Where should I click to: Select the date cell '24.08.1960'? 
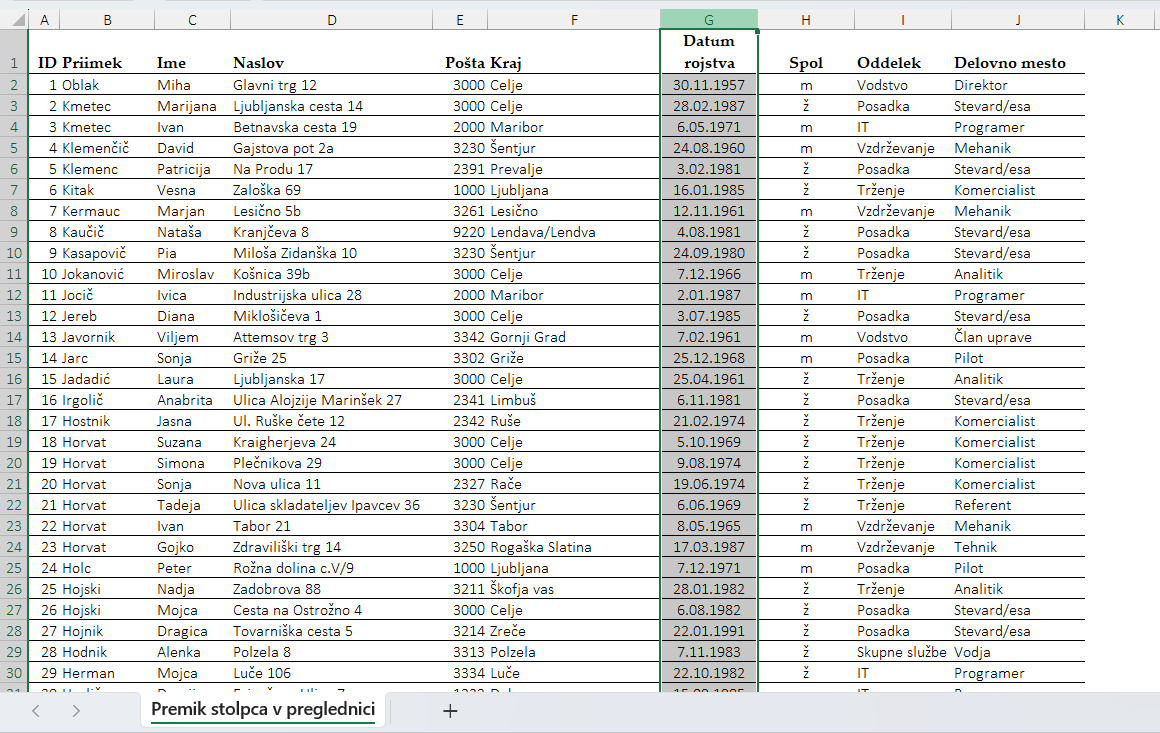click(x=709, y=148)
